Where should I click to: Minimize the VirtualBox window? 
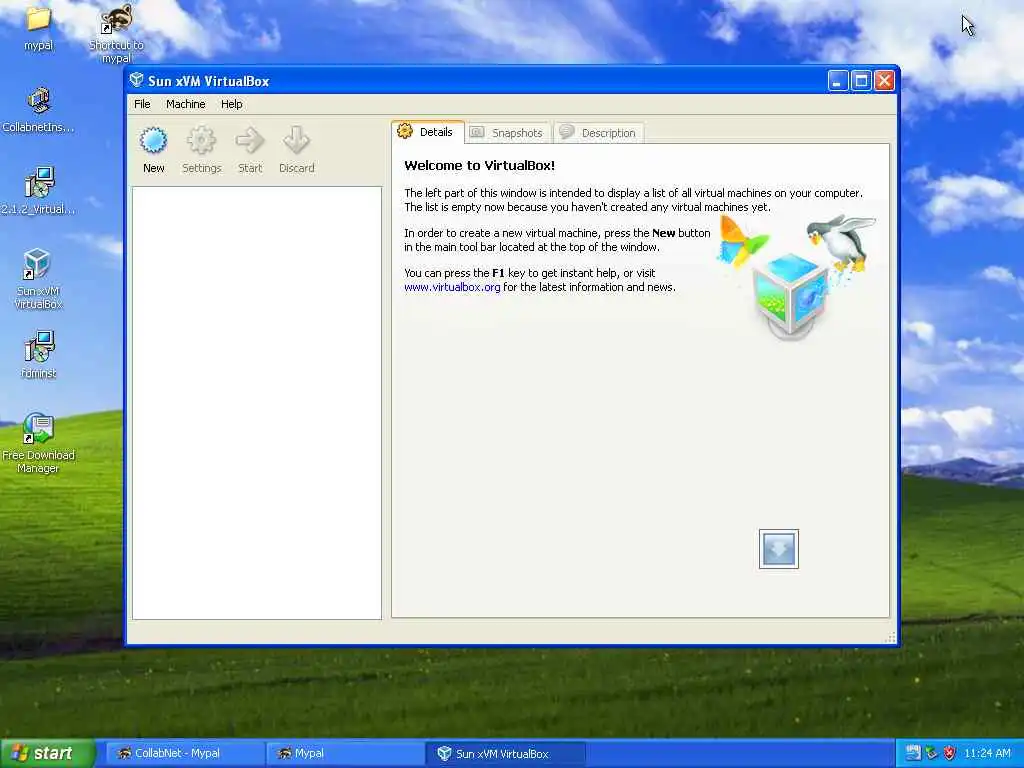click(x=838, y=80)
